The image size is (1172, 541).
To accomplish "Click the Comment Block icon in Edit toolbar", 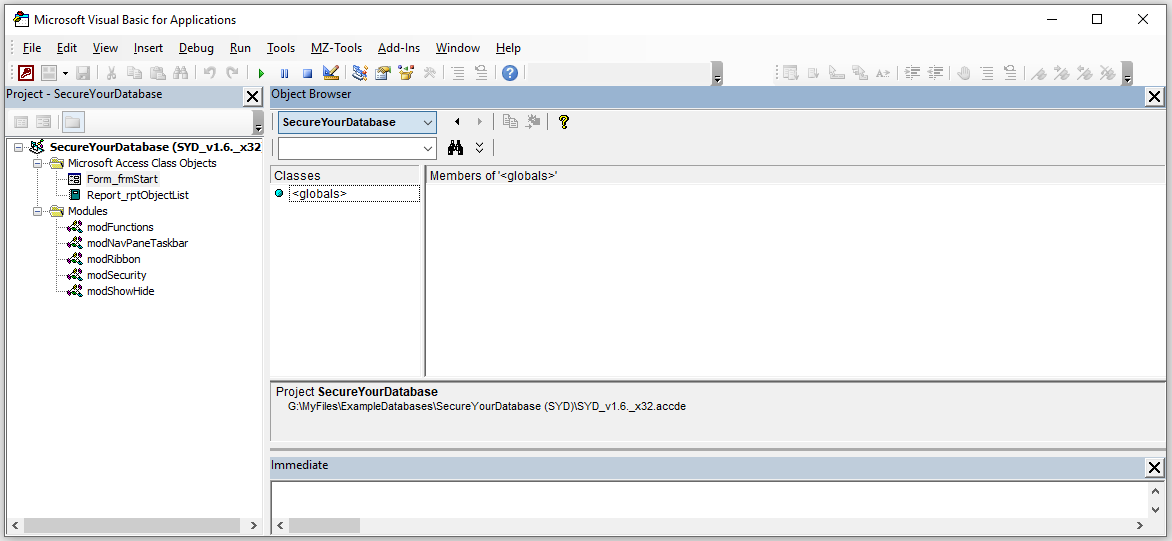I will pos(987,72).
